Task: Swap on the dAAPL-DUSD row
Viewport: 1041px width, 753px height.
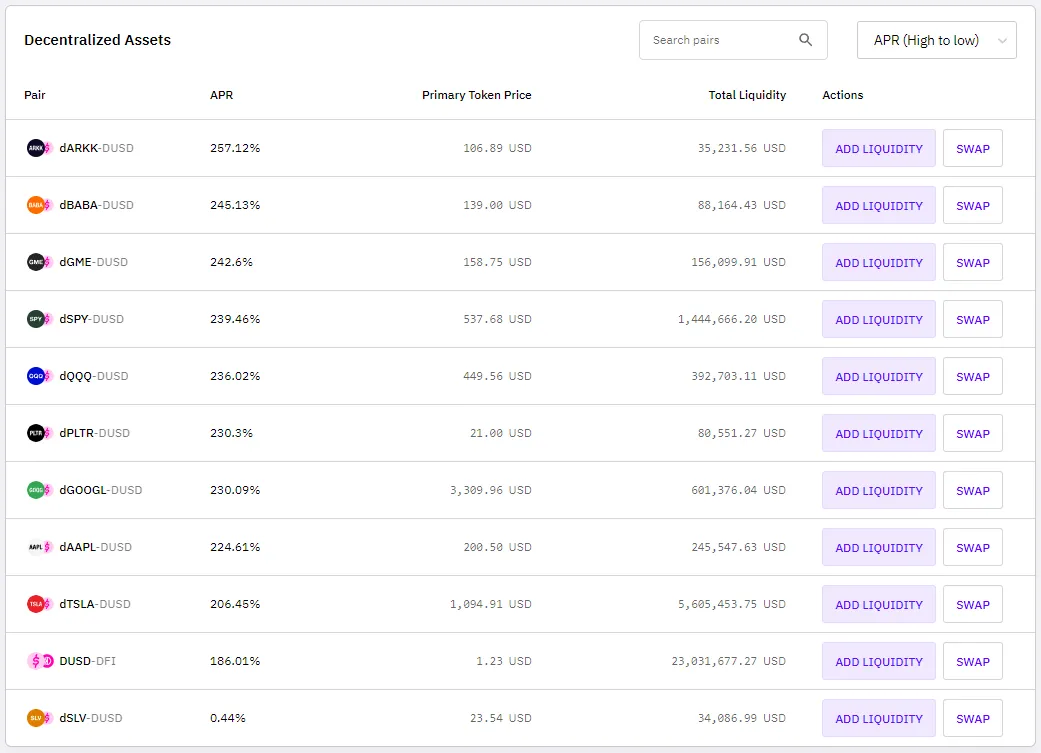Action: (x=973, y=548)
